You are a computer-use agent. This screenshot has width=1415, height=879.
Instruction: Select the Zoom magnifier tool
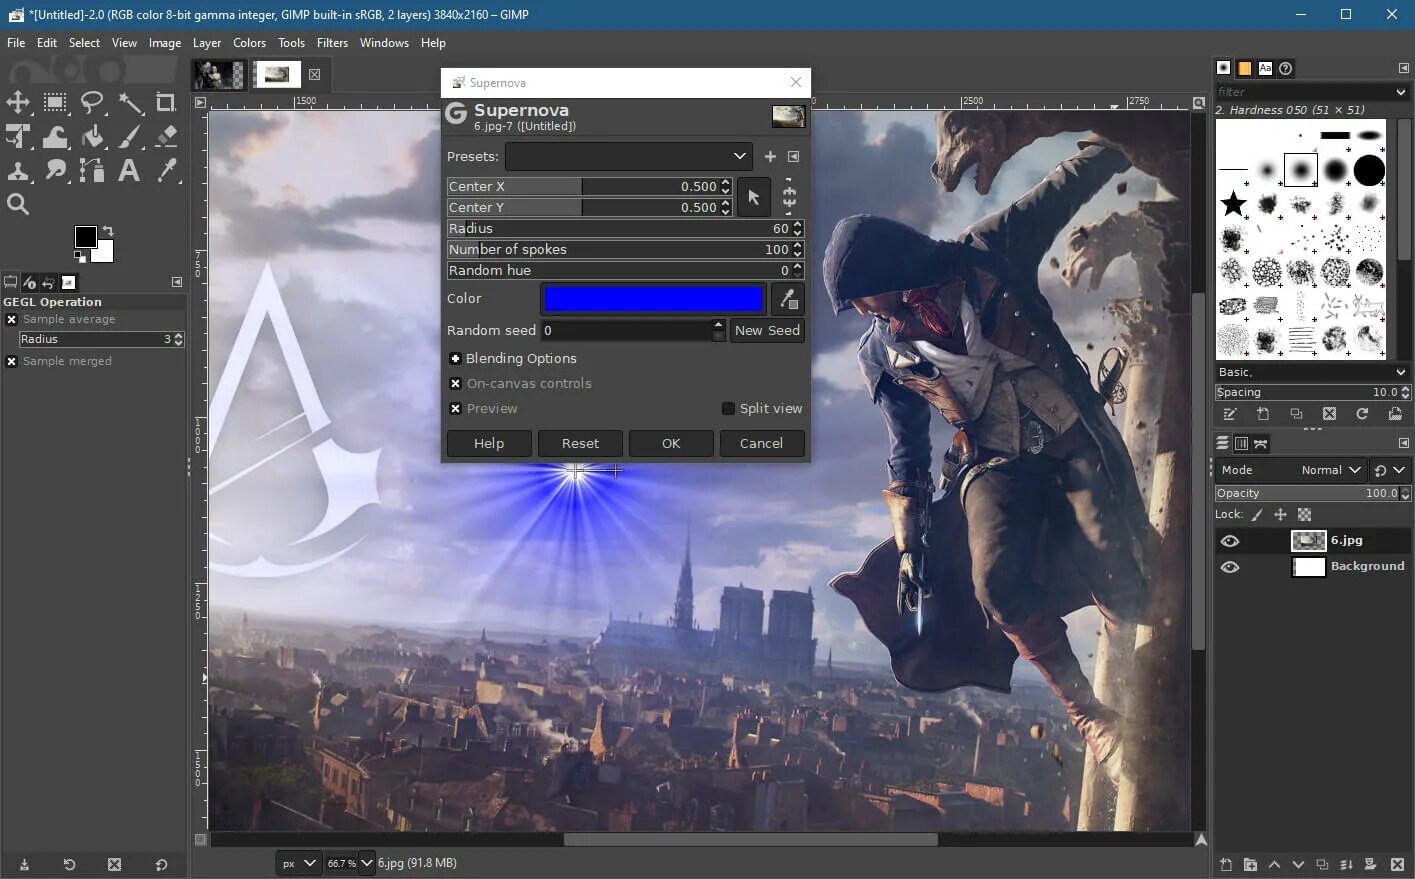(x=18, y=204)
